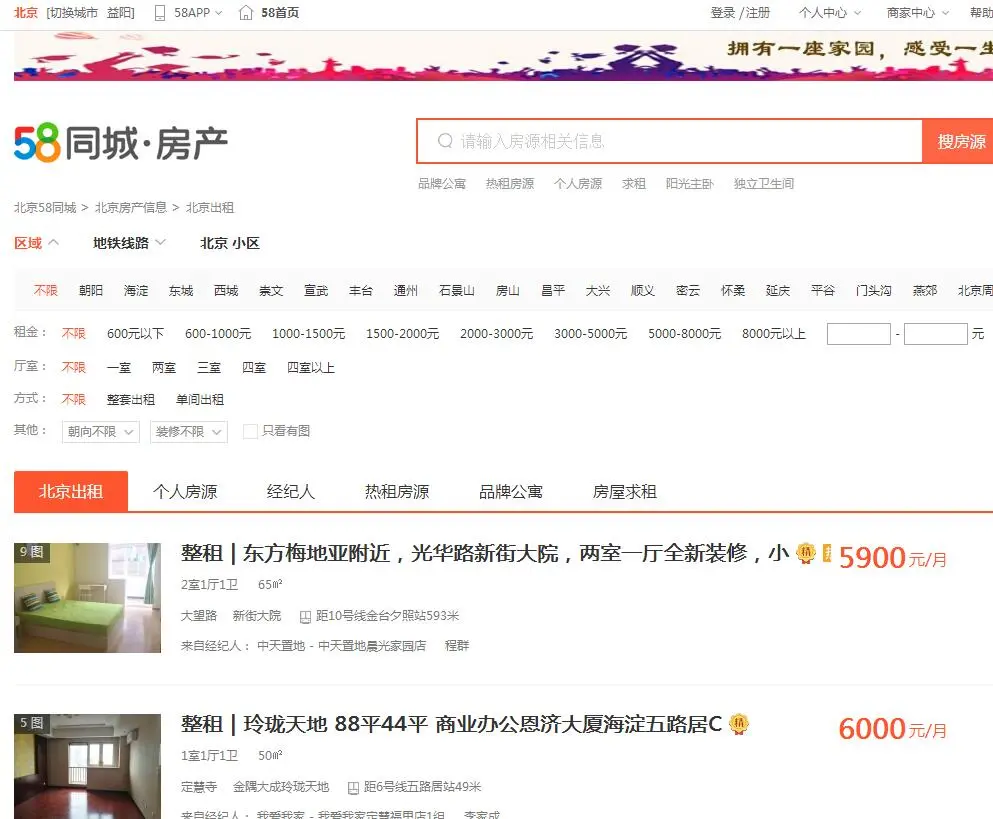Open the 北京 小区 link
The image size is (993, 819).
[x=230, y=243]
